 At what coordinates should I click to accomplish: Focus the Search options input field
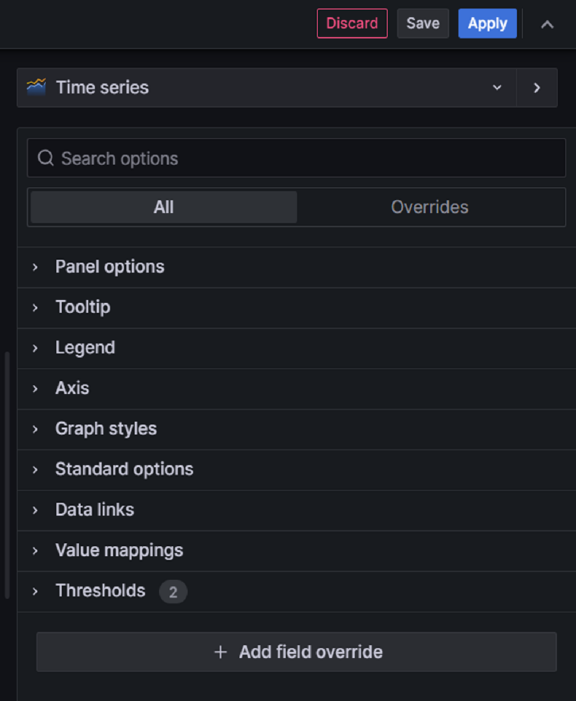(296, 158)
